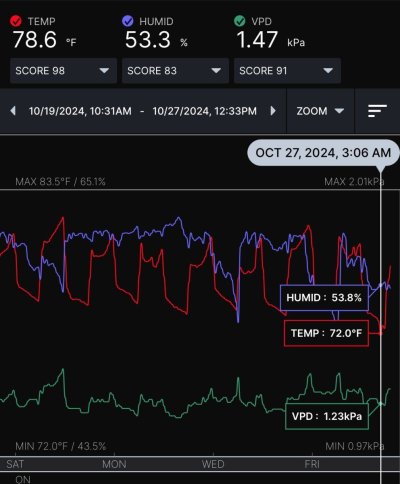Click the end date 10/27/2024, 12:33PM

coord(205,111)
